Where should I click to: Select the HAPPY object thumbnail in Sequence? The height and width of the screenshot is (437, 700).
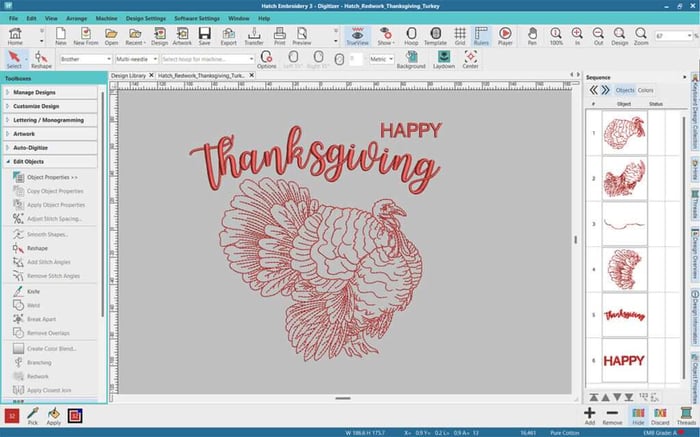[623, 359]
